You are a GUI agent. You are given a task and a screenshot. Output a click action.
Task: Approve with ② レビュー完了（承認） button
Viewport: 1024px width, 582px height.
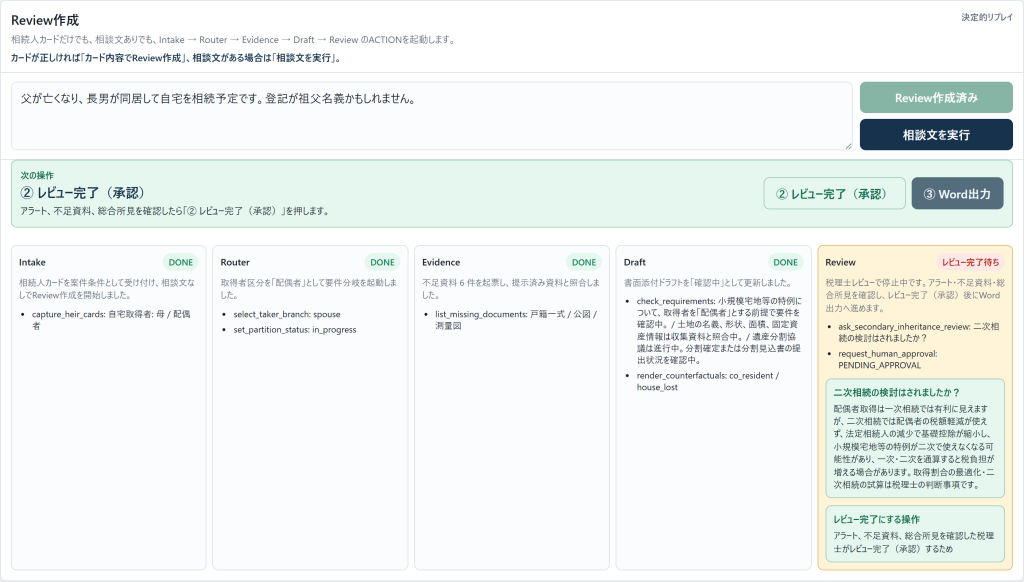click(835, 194)
